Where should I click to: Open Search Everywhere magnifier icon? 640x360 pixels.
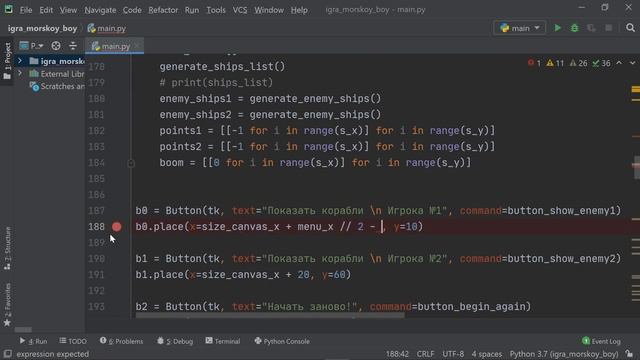pyautogui.click(x=630, y=28)
